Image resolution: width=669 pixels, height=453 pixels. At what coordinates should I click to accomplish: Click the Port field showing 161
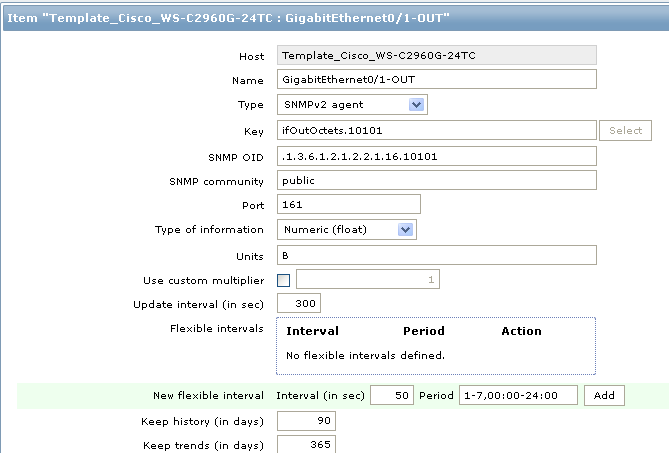[349, 204]
